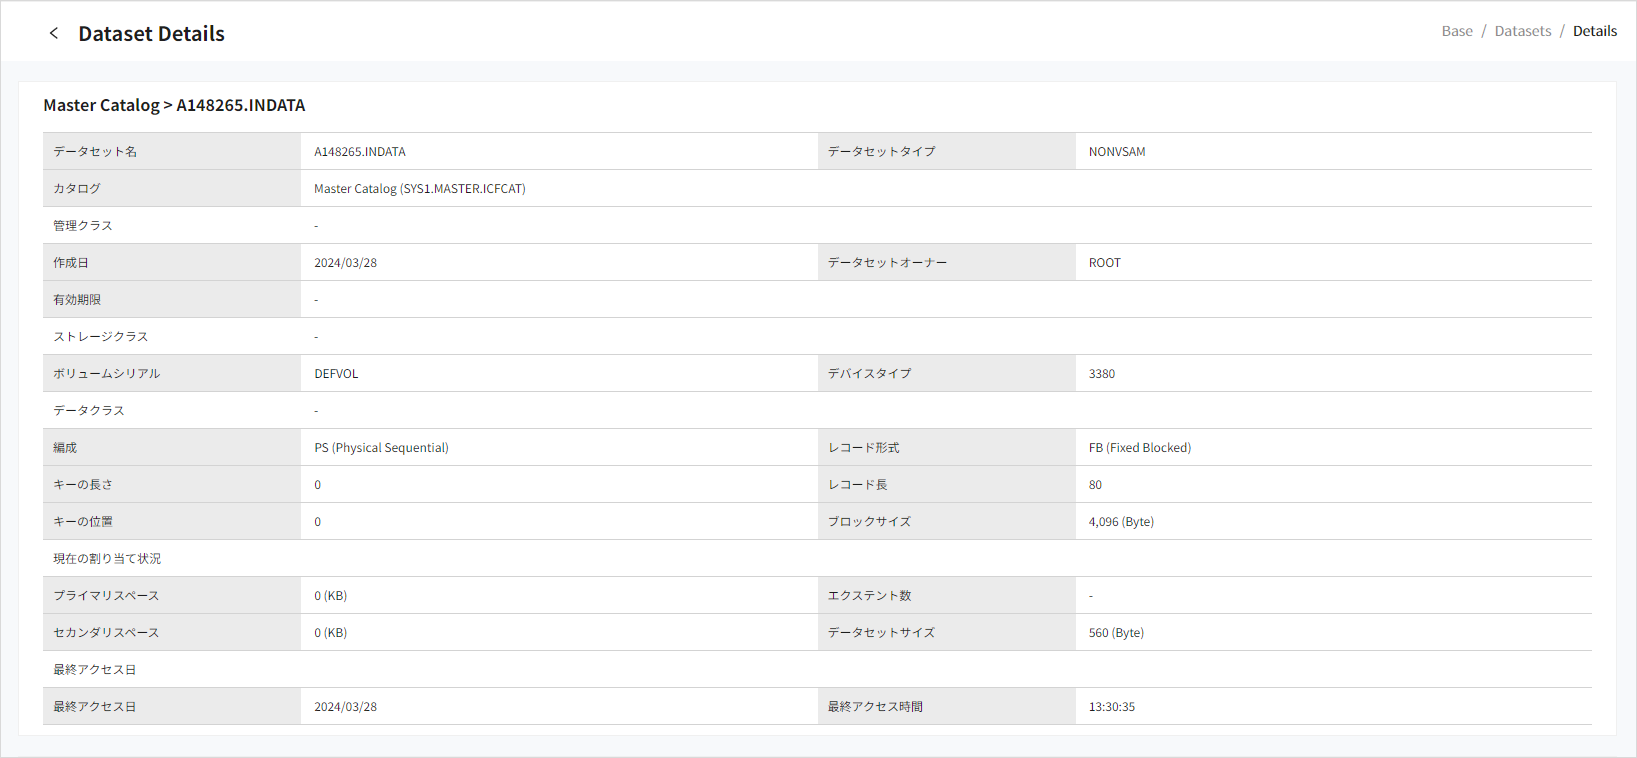Select the 560 (Byte) dataset size value
Image resolution: width=1637 pixels, height=758 pixels.
(1116, 633)
